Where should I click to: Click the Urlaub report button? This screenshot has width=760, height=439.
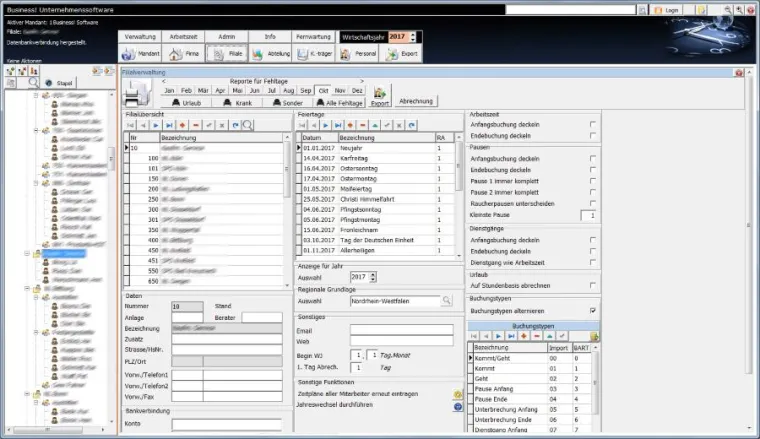(x=189, y=102)
